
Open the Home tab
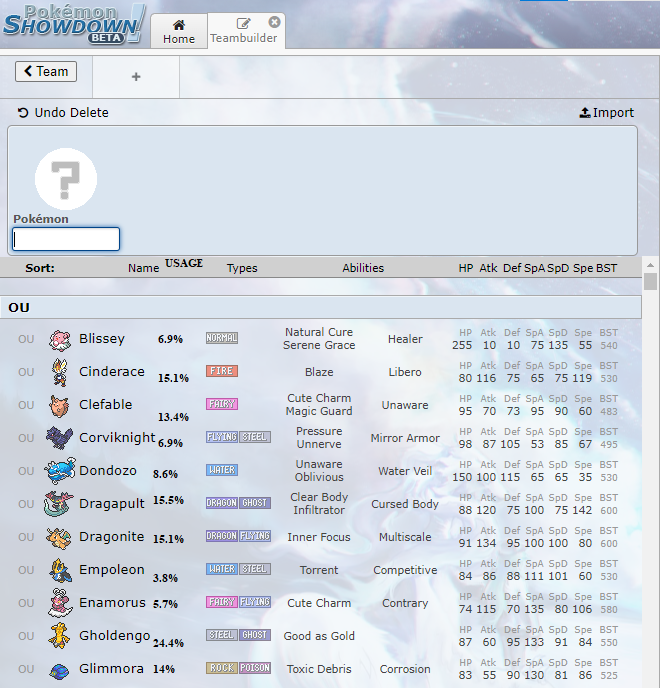click(179, 32)
